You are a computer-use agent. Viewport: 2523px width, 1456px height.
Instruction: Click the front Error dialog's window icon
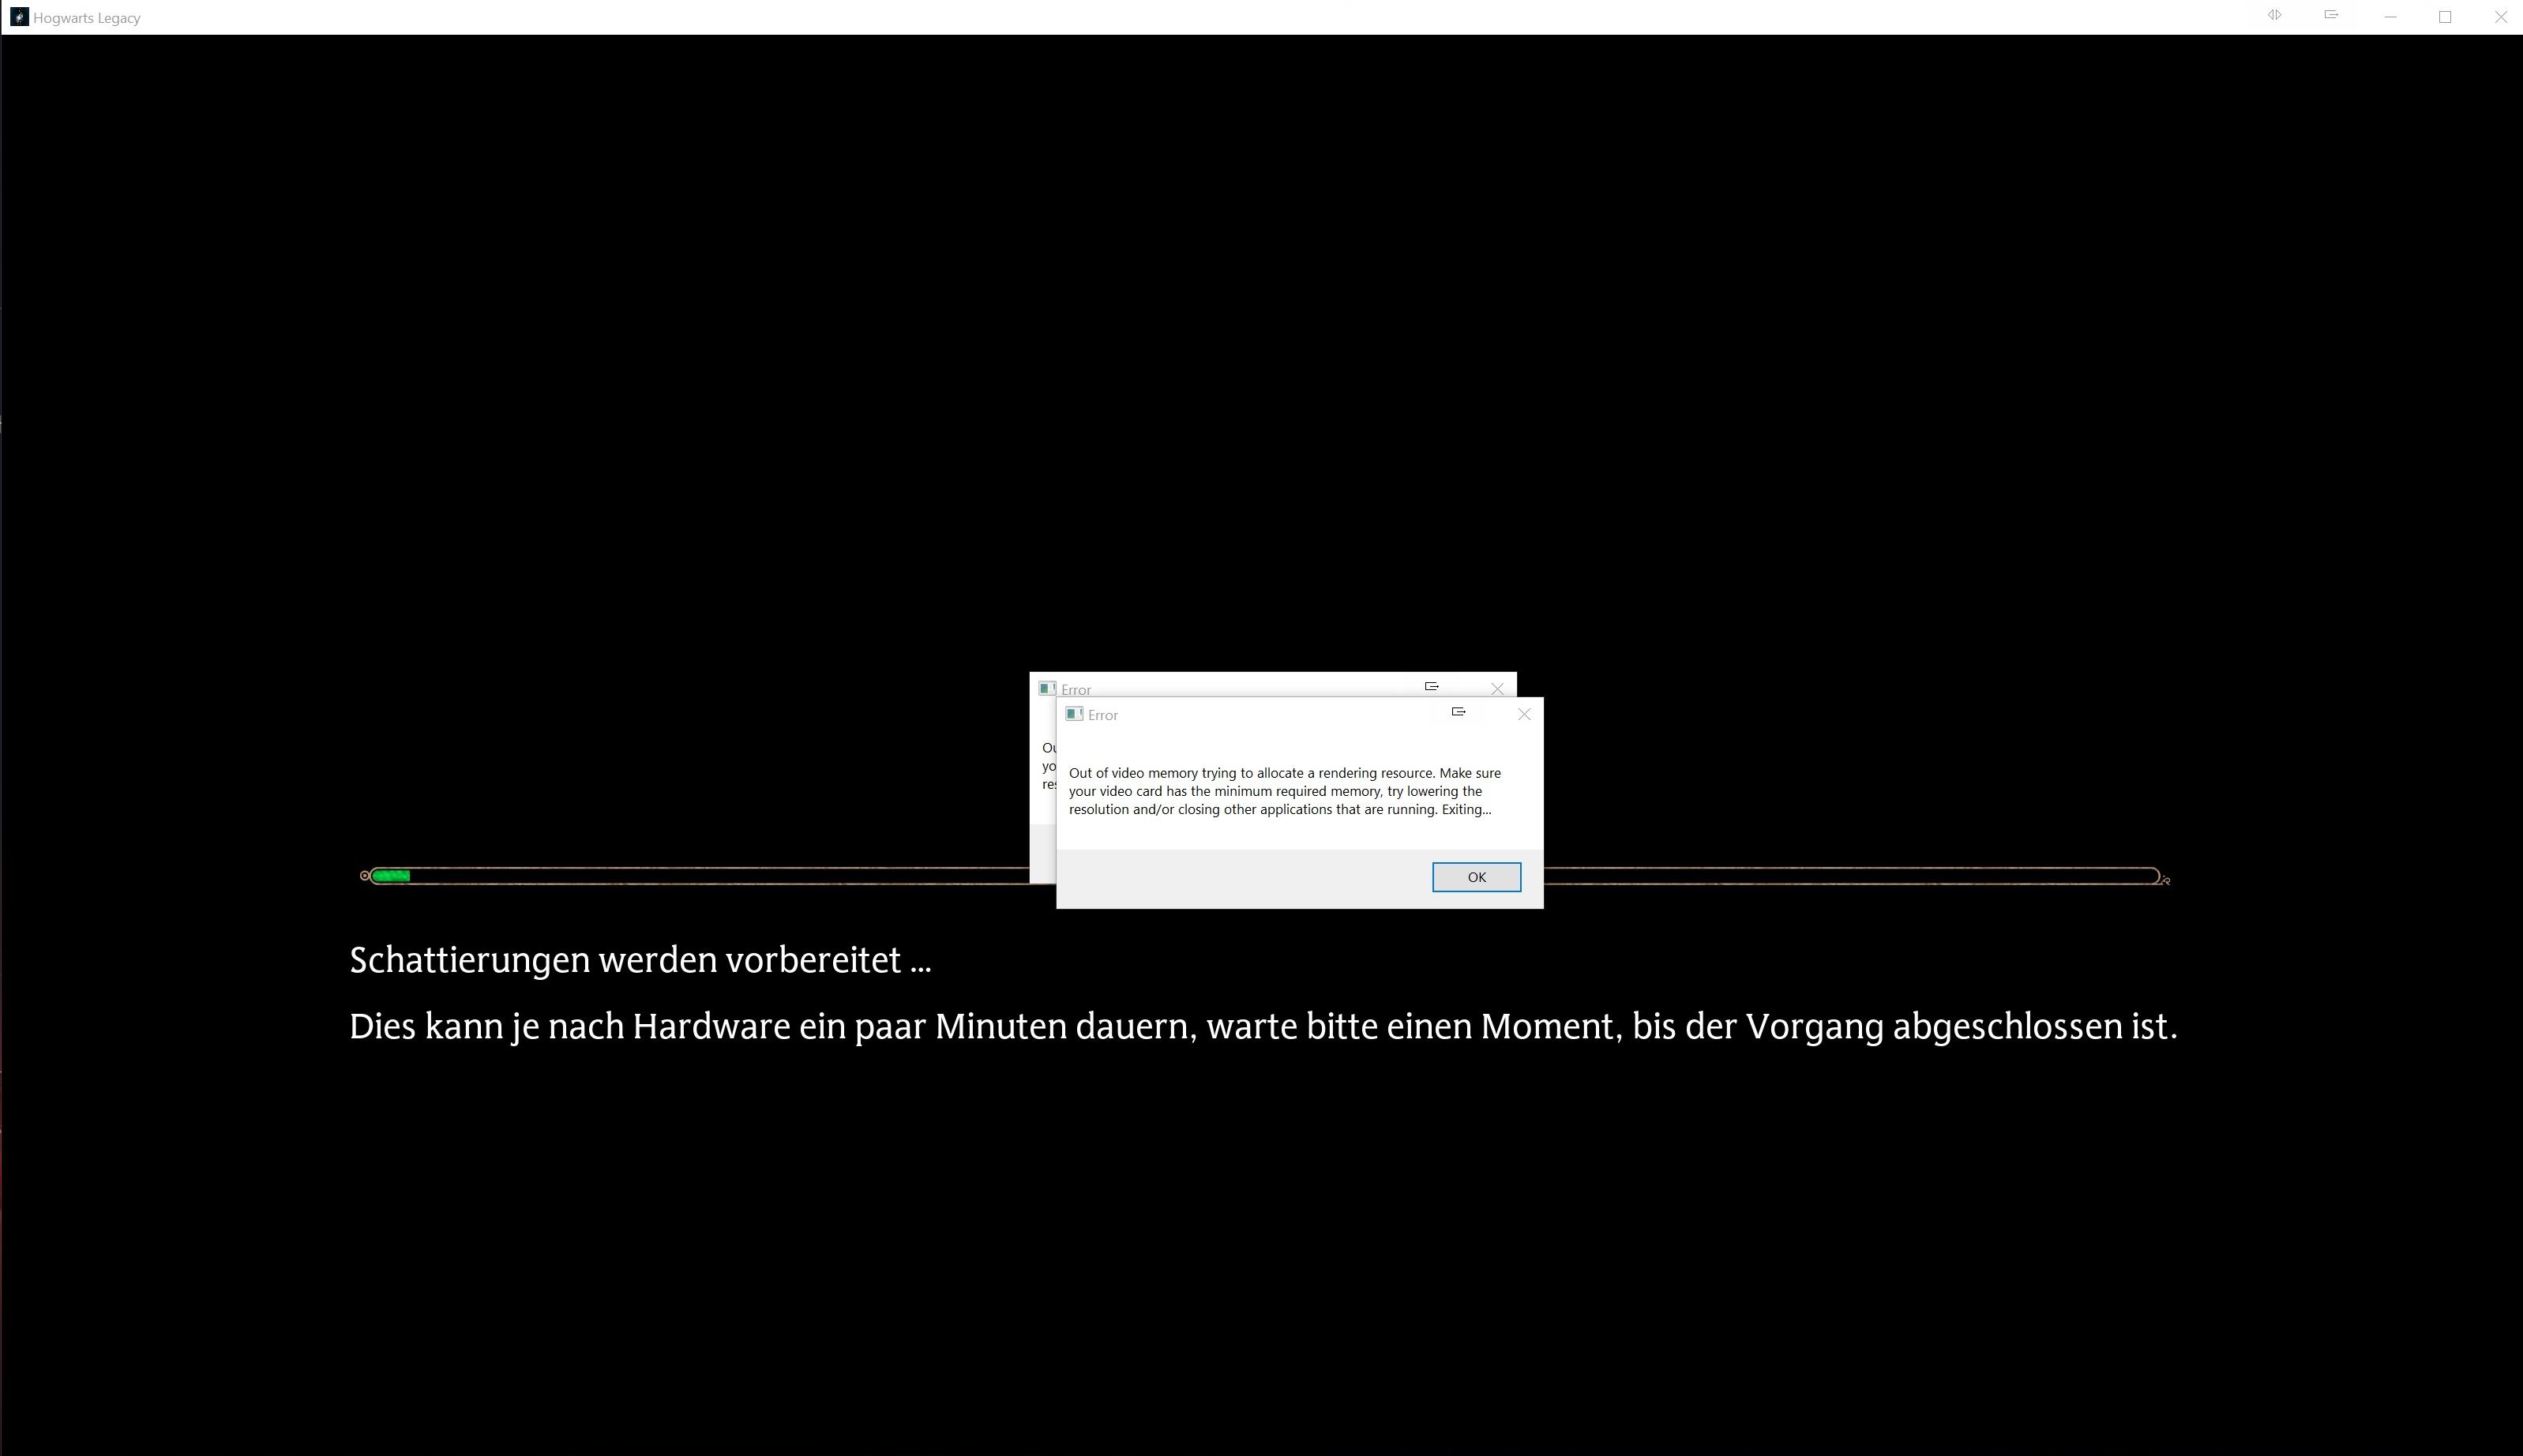tap(1074, 714)
